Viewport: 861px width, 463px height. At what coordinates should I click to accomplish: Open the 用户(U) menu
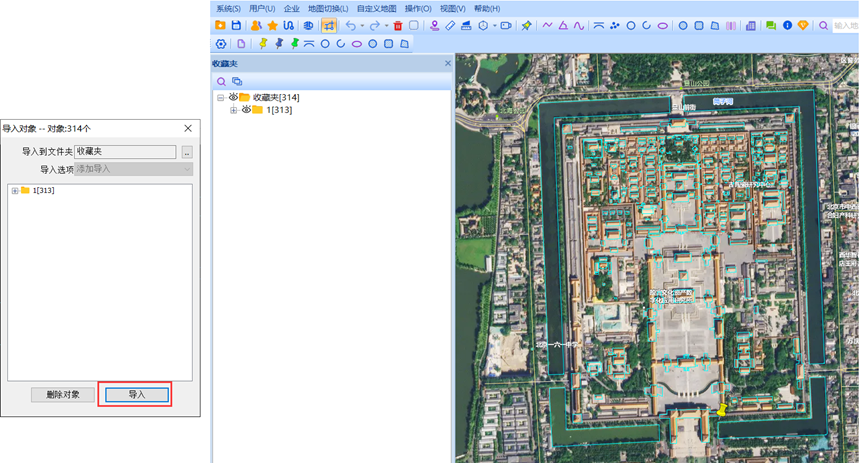pos(262,9)
